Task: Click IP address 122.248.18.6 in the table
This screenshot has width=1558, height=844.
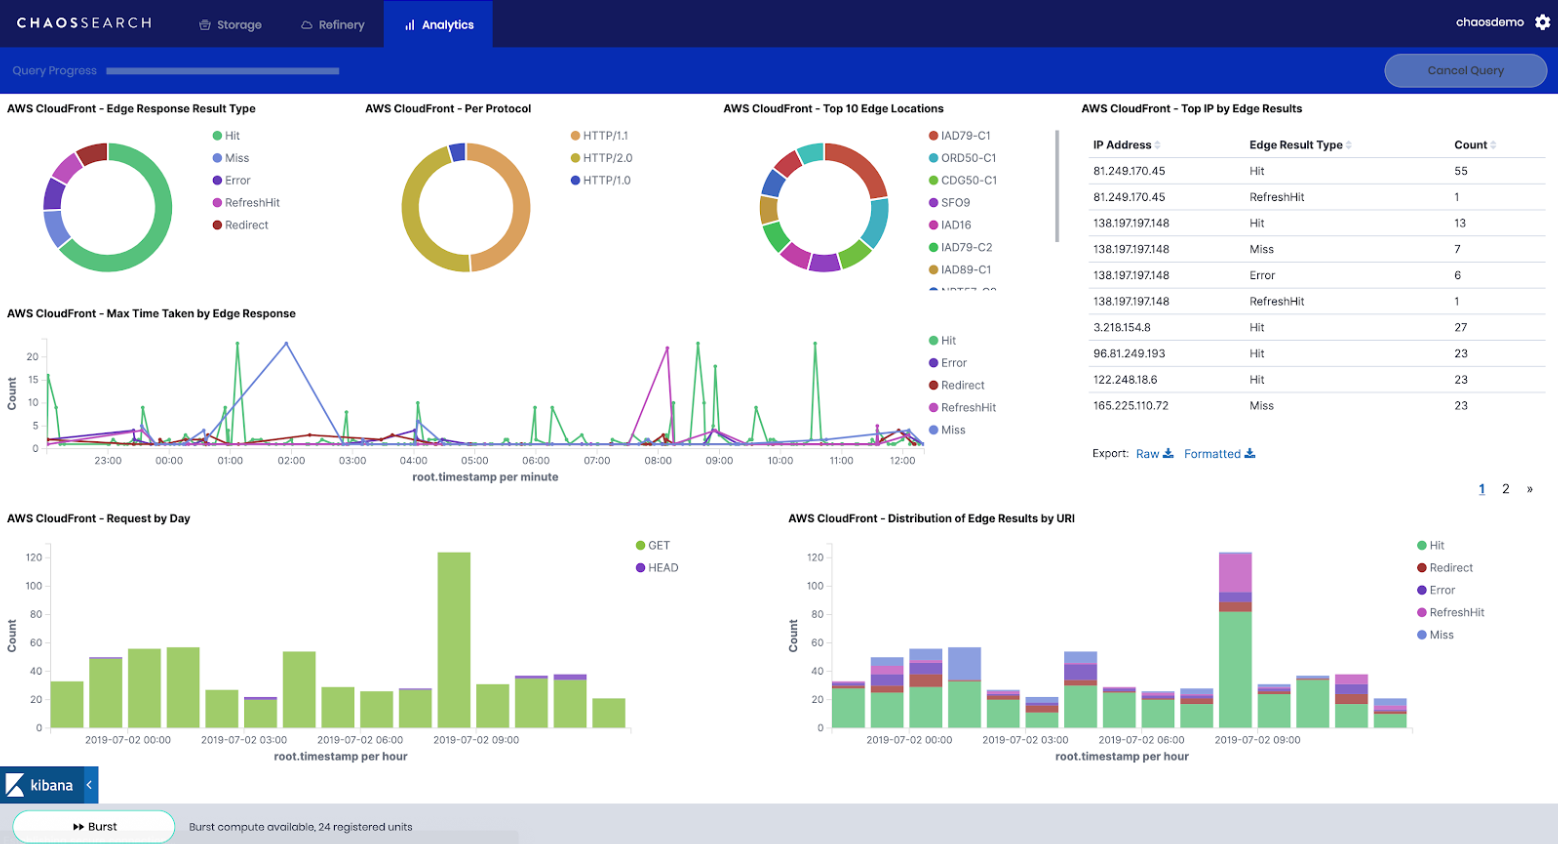Action: [1125, 380]
